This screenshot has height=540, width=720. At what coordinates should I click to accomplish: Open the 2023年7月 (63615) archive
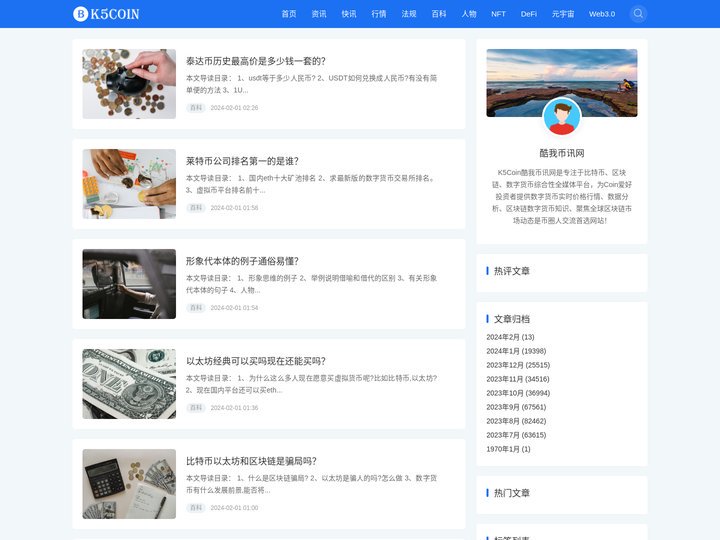[516, 435]
